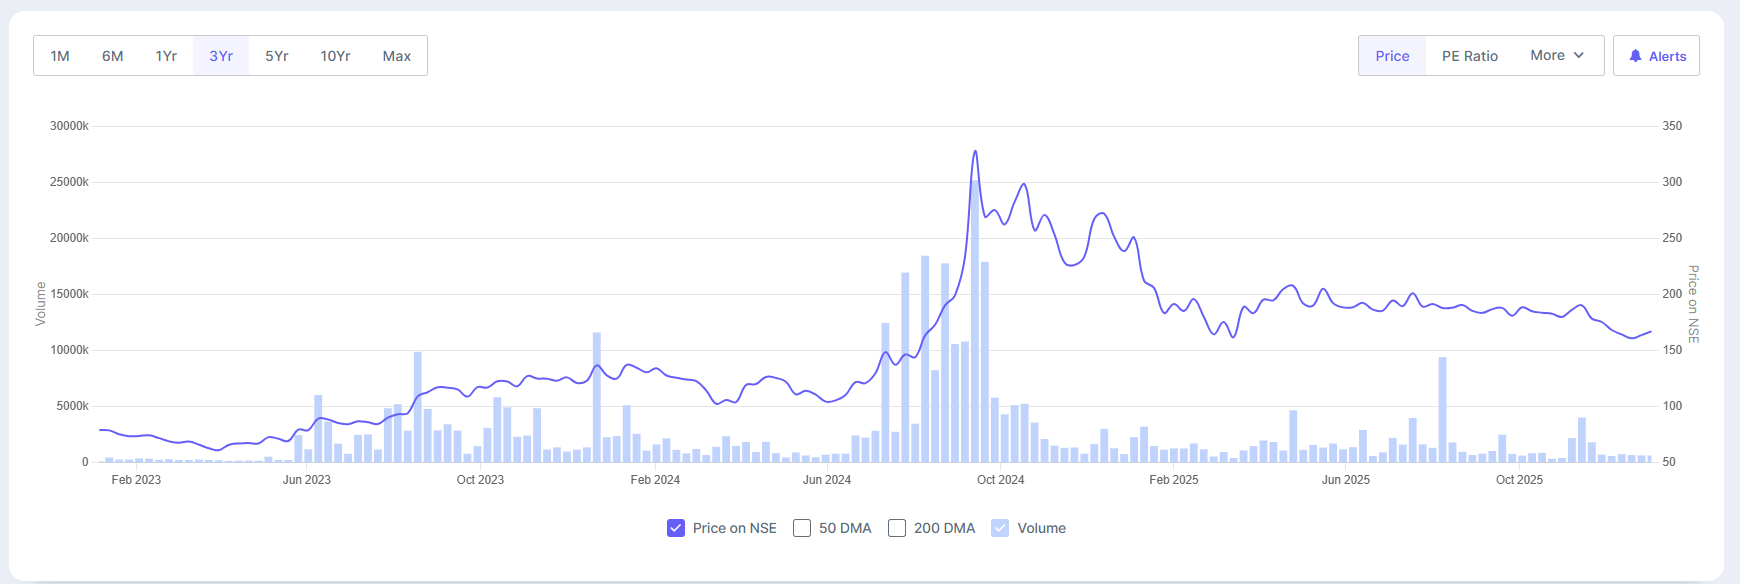Image resolution: width=1740 pixels, height=584 pixels.
Task: Expand the More dropdown chevron
Action: 1579,55
